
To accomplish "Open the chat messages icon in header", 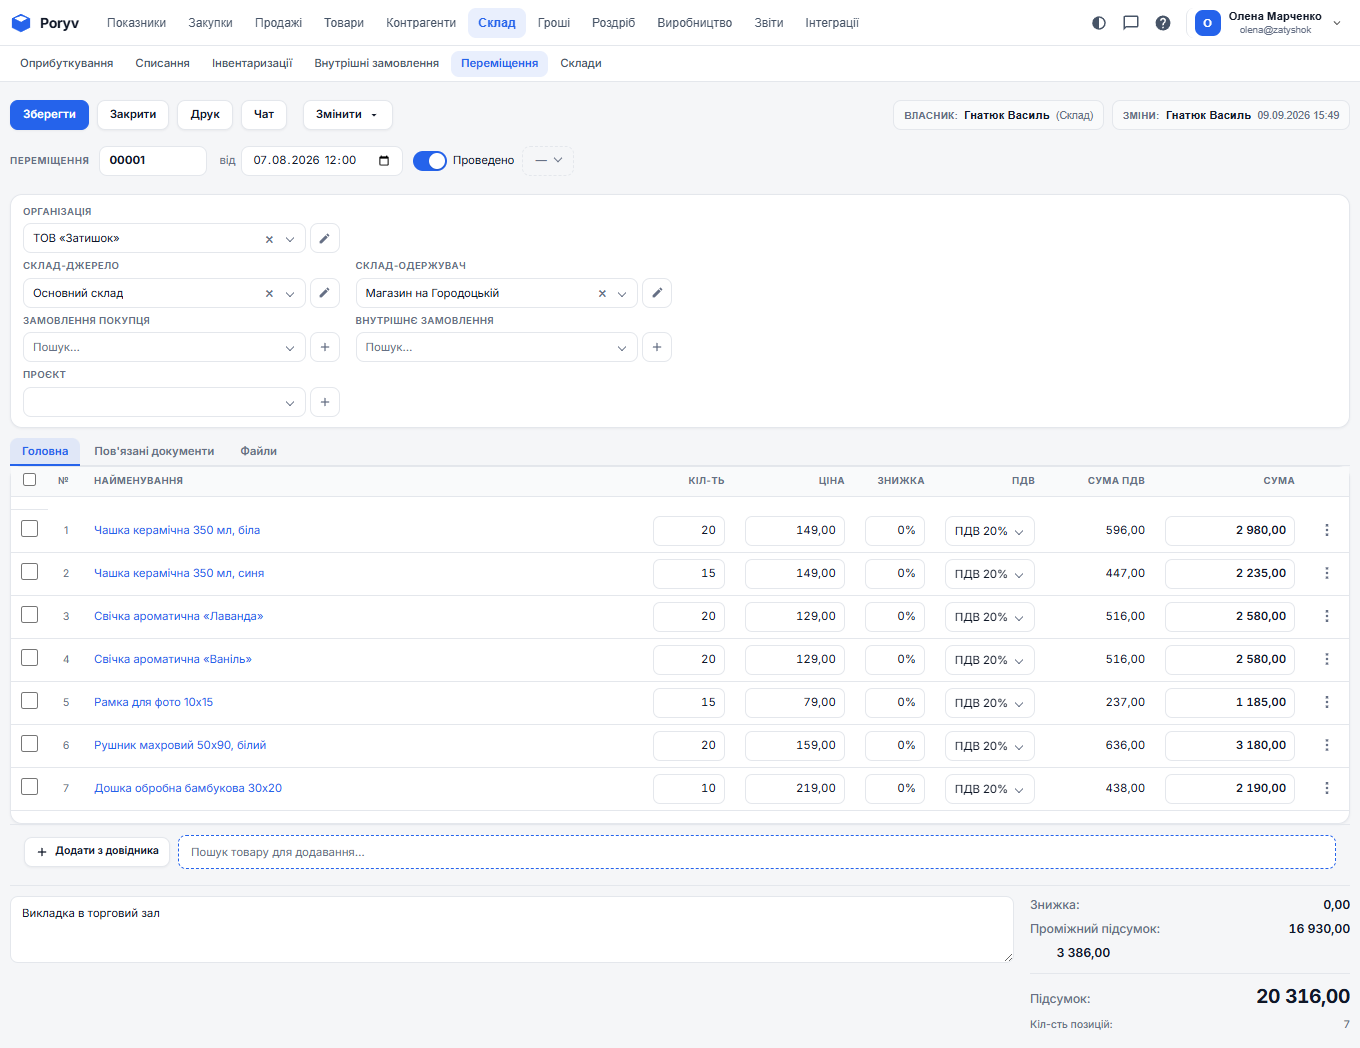I will pos(1131,23).
